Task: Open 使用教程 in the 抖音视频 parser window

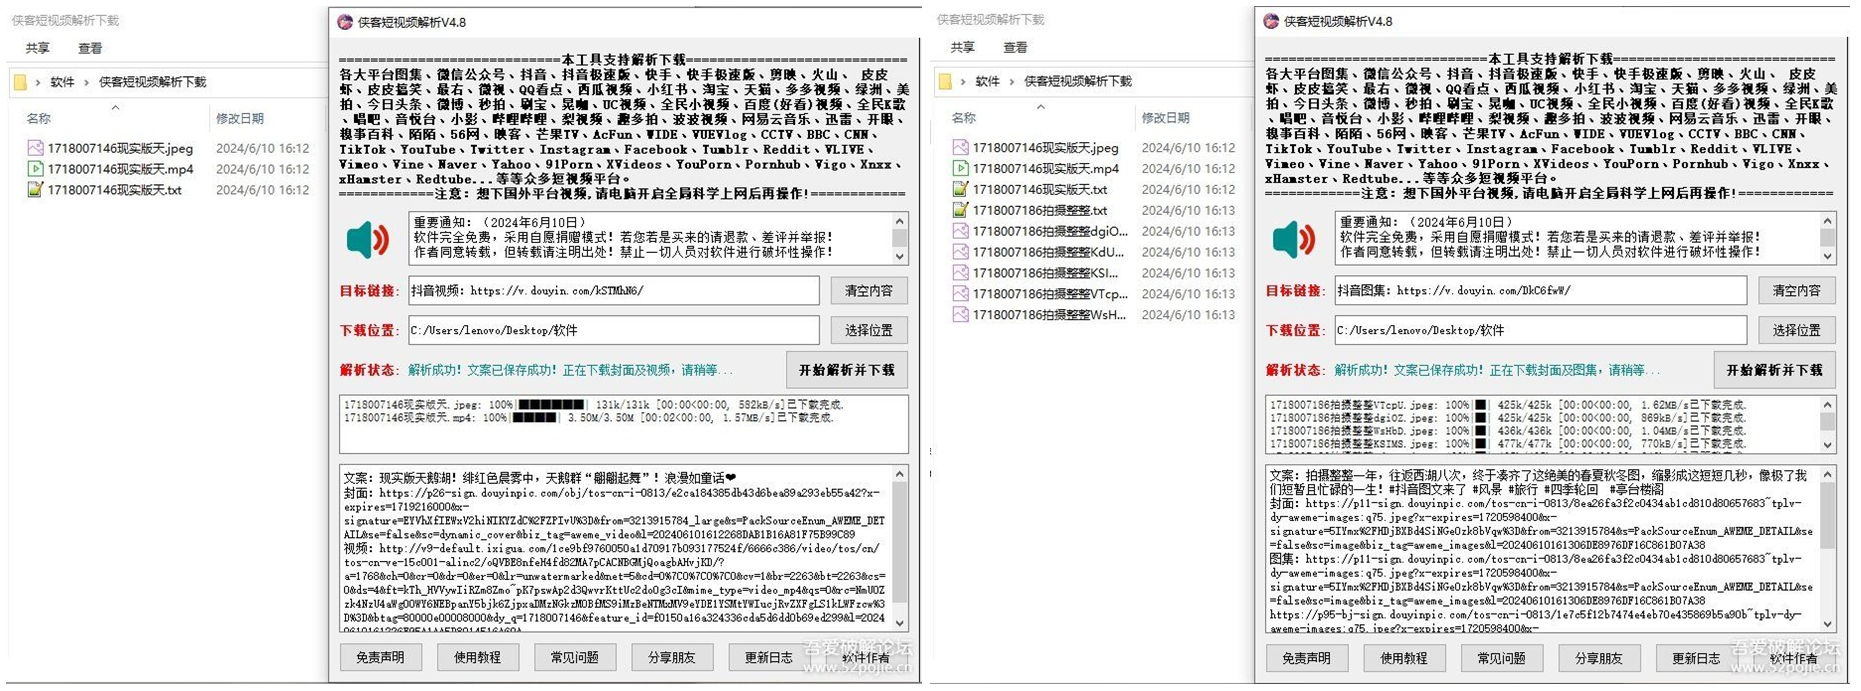Action: (x=477, y=657)
